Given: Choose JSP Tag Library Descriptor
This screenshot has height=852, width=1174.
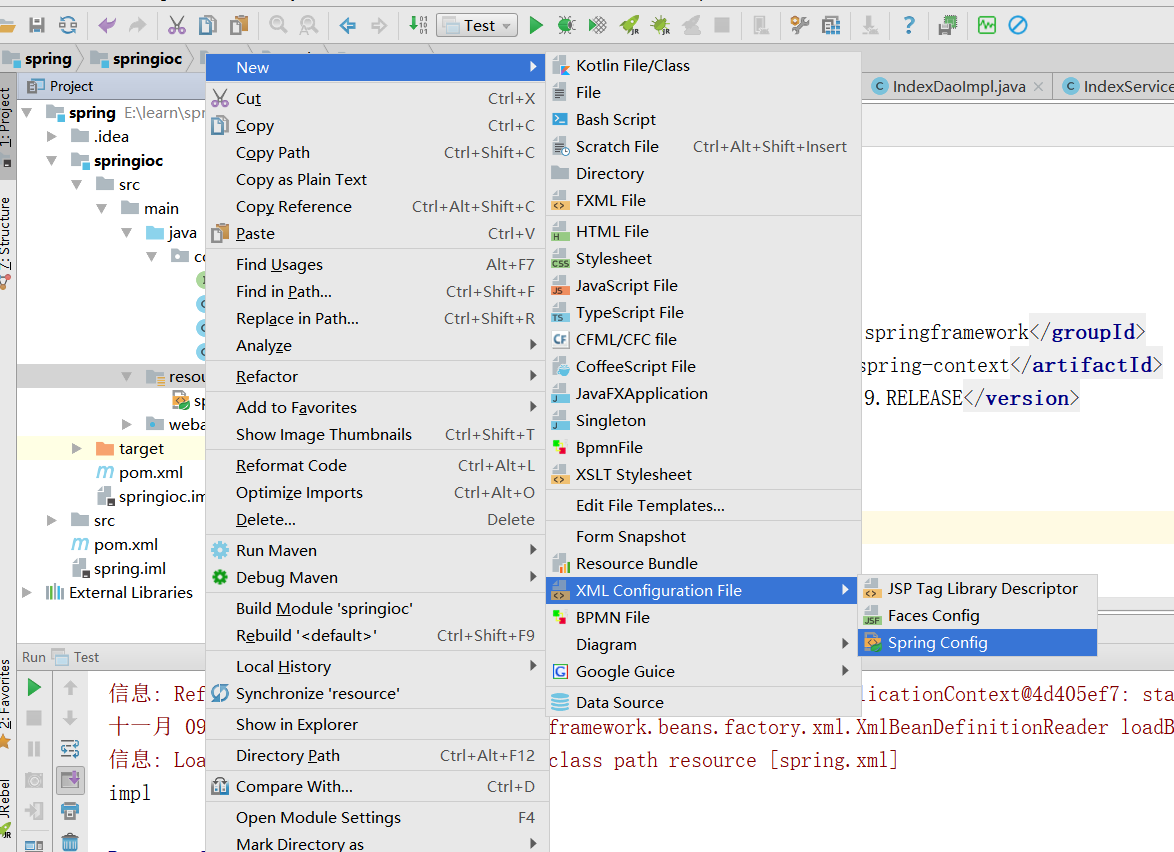Looking at the screenshot, I should (977, 588).
